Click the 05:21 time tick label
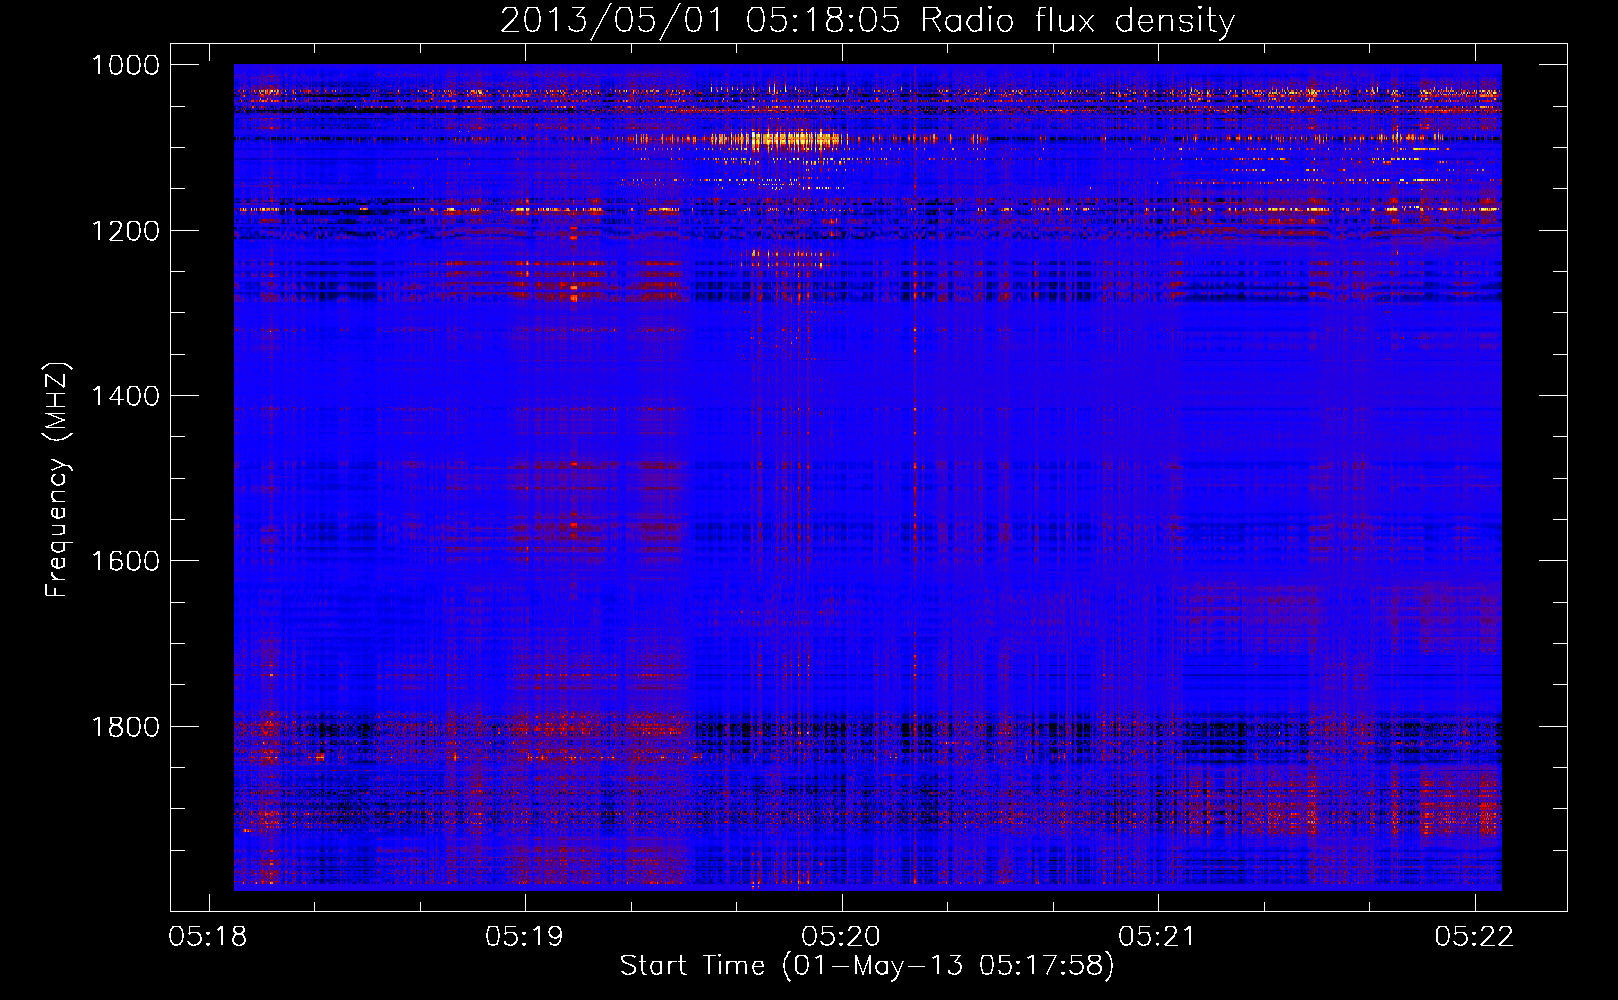Image resolution: width=1618 pixels, height=1000 pixels. tap(1157, 937)
